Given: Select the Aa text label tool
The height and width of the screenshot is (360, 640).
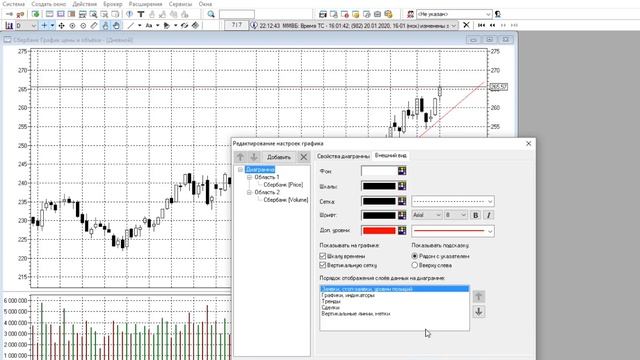Looking at the screenshot, I should click(149, 26).
